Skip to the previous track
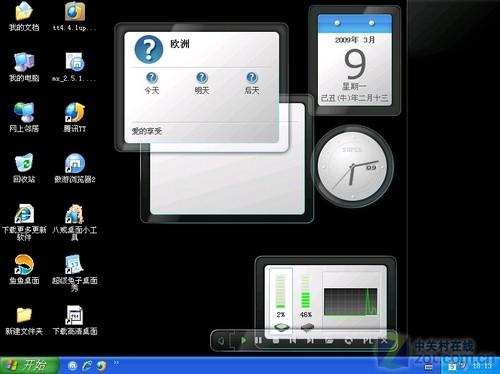 (293, 340)
